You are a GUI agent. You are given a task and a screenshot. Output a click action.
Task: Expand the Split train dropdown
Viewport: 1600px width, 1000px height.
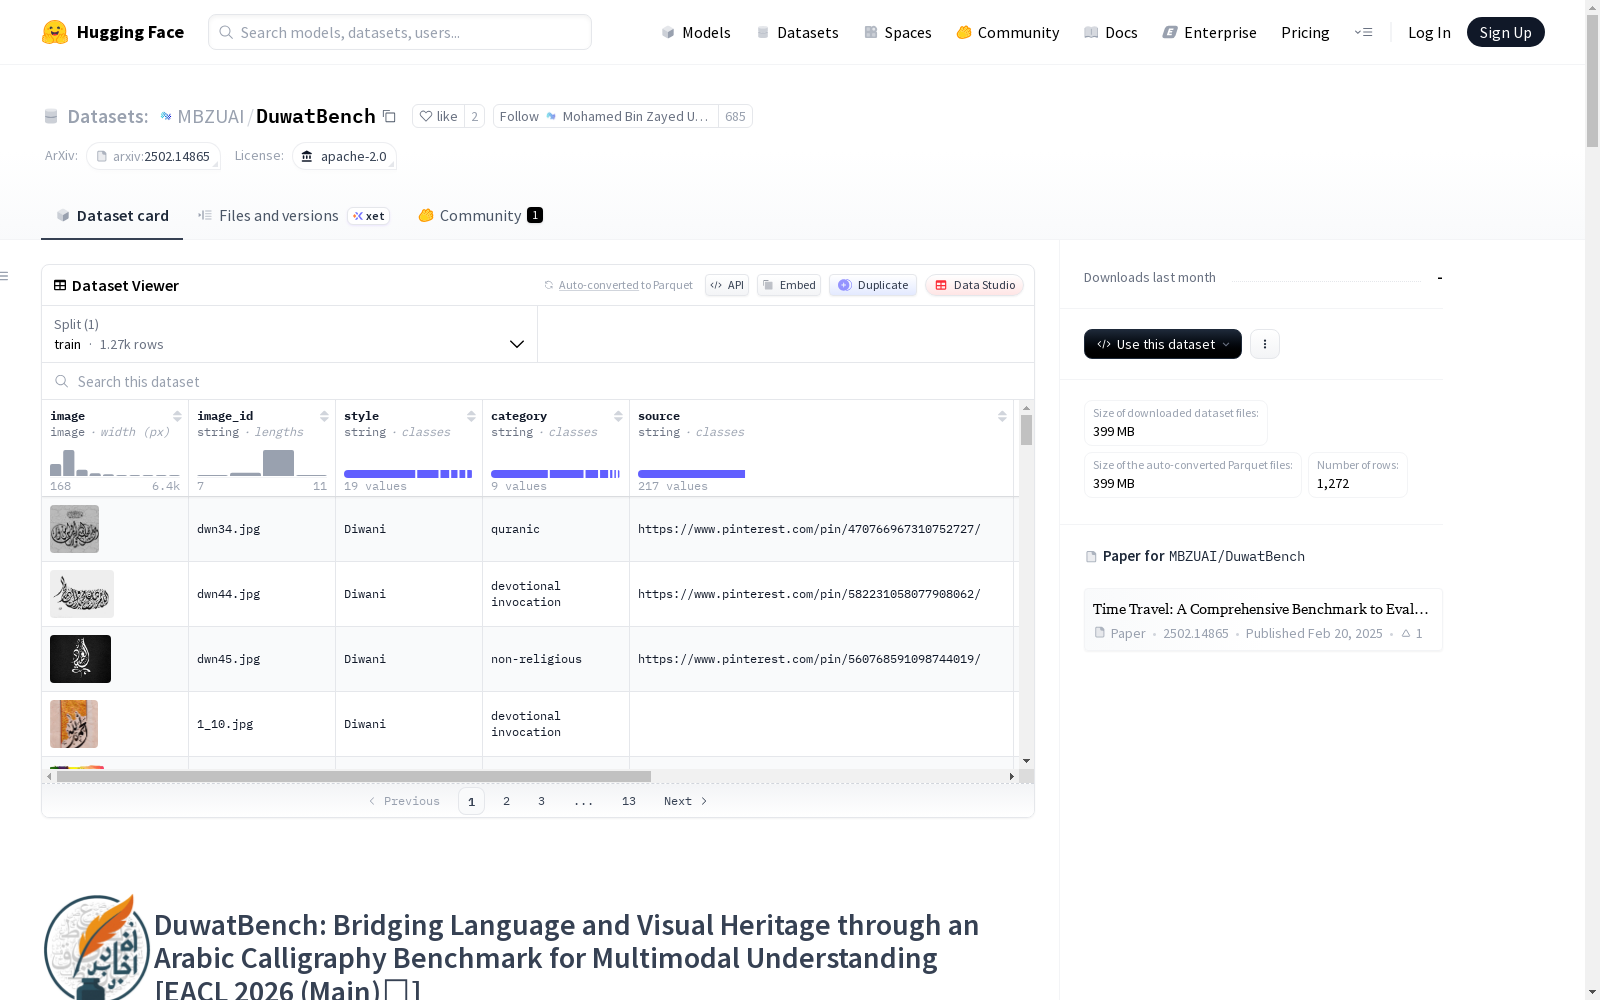[x=290, y=334]
